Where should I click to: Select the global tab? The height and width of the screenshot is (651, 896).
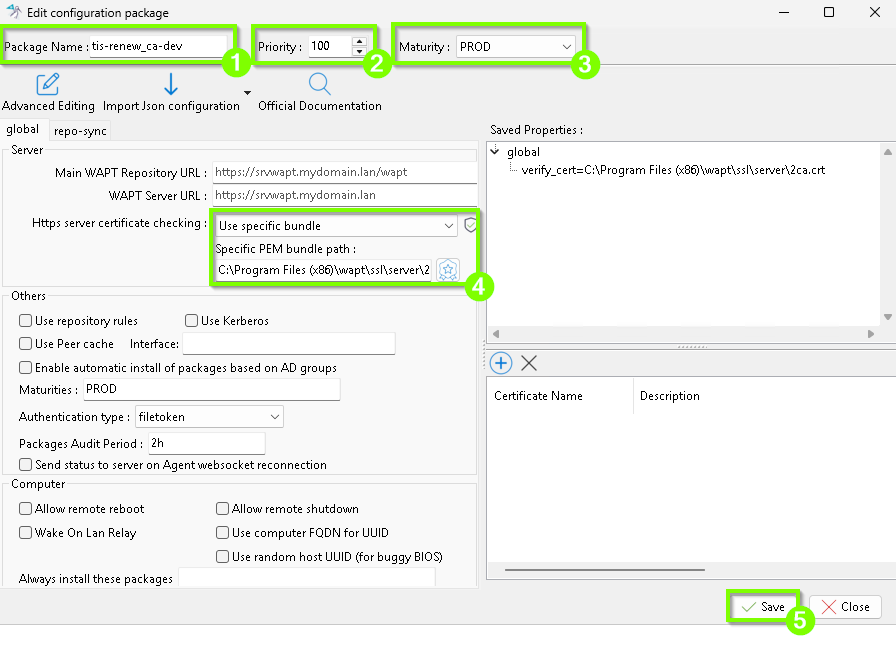point(23,129)
